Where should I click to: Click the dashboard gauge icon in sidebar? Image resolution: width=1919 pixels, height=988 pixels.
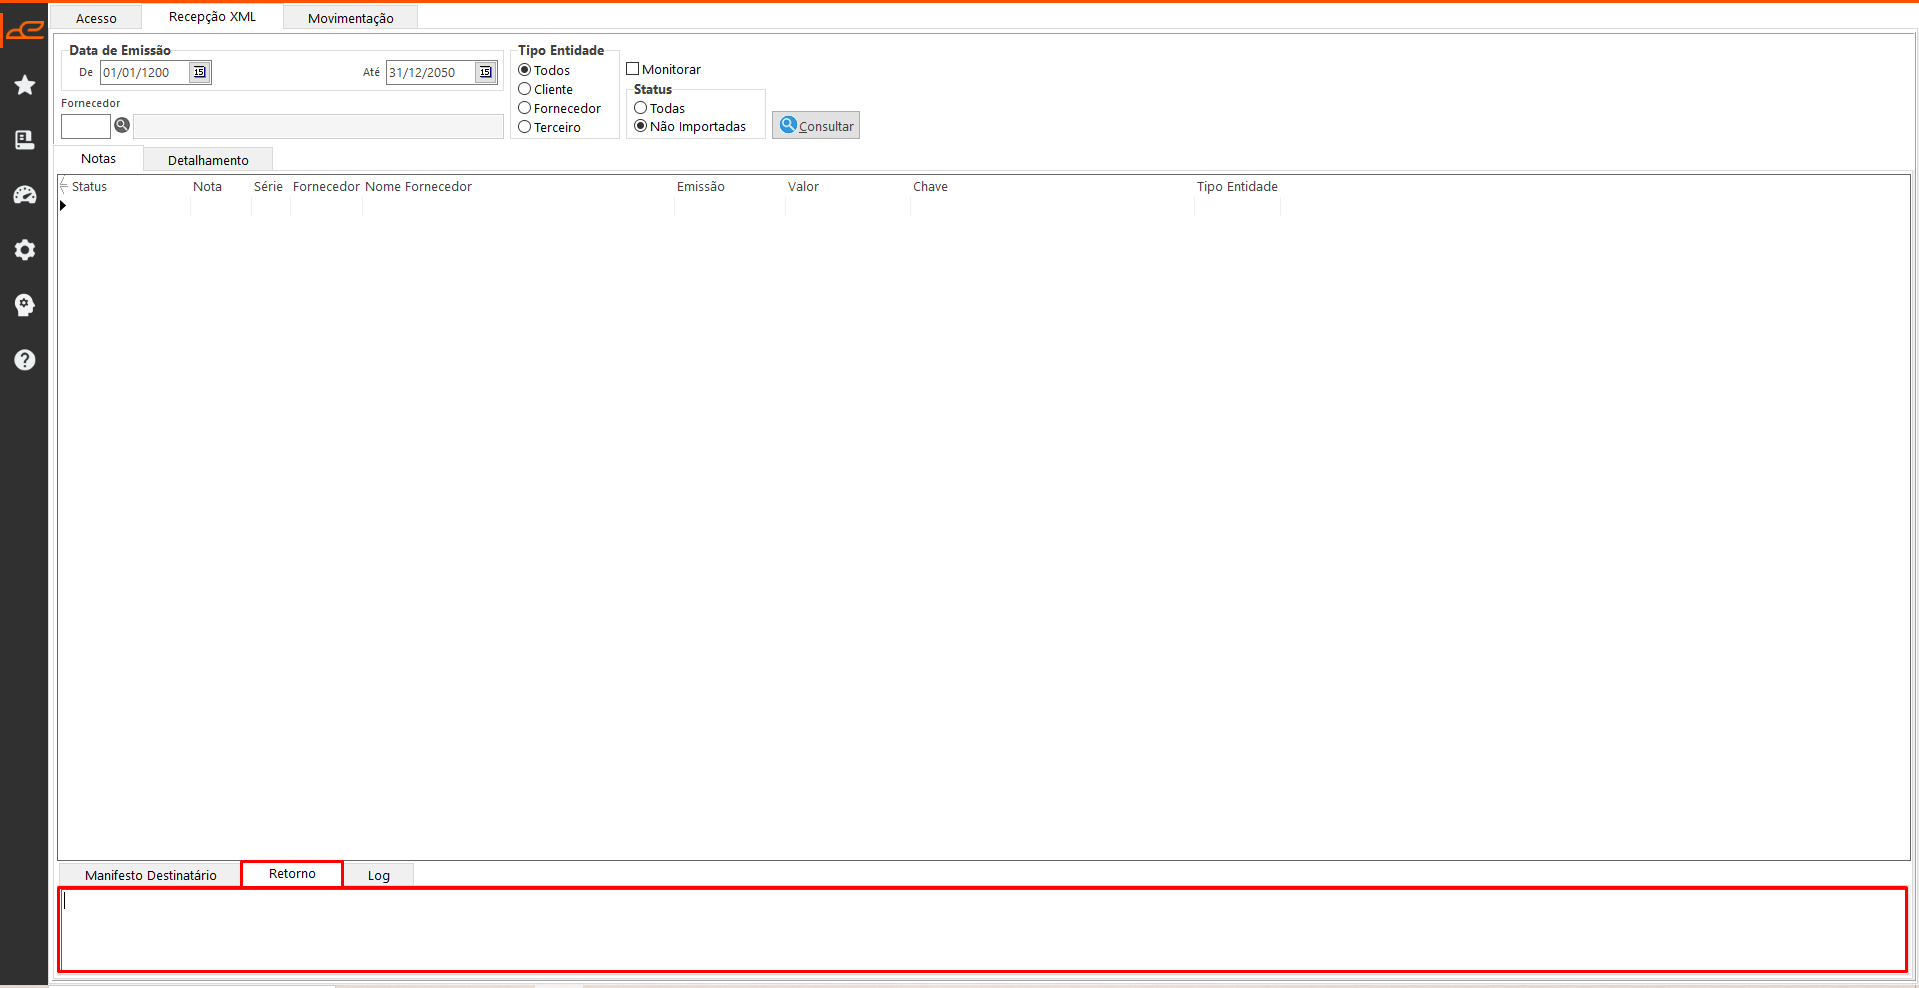(x=25, y=195)
